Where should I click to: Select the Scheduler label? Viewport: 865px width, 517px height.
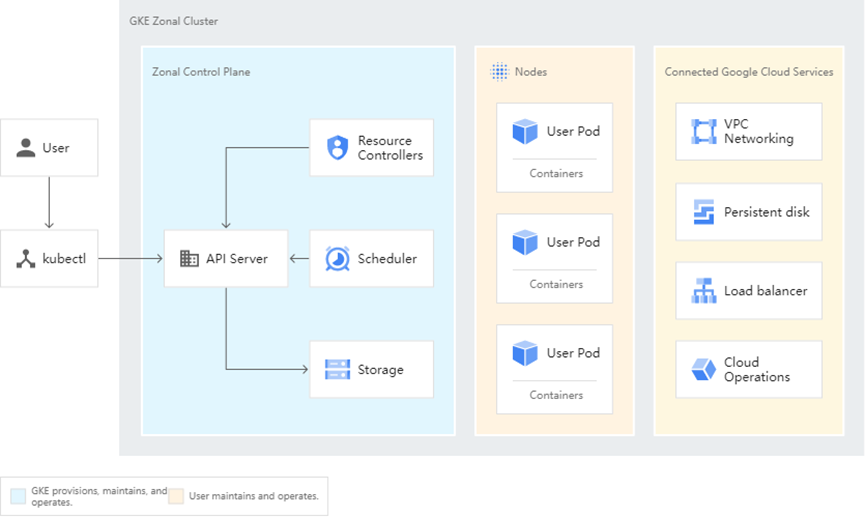(x=387, y=259)
